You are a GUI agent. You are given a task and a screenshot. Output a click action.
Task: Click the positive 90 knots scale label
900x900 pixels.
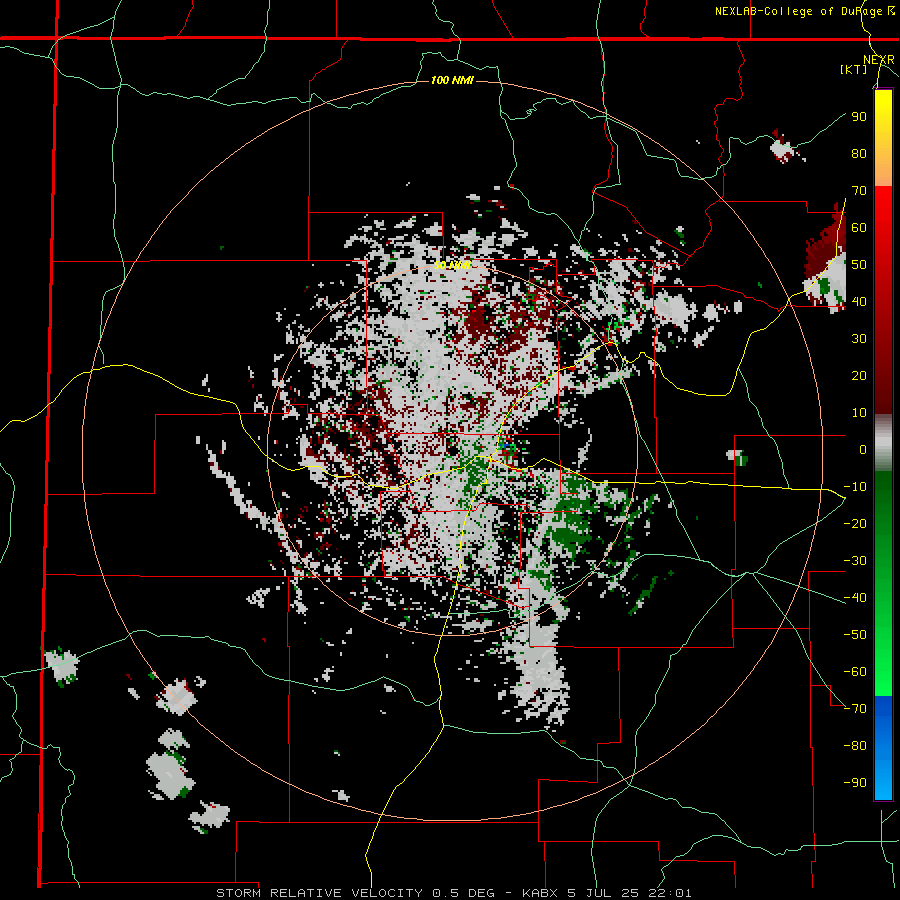[859, 117]
